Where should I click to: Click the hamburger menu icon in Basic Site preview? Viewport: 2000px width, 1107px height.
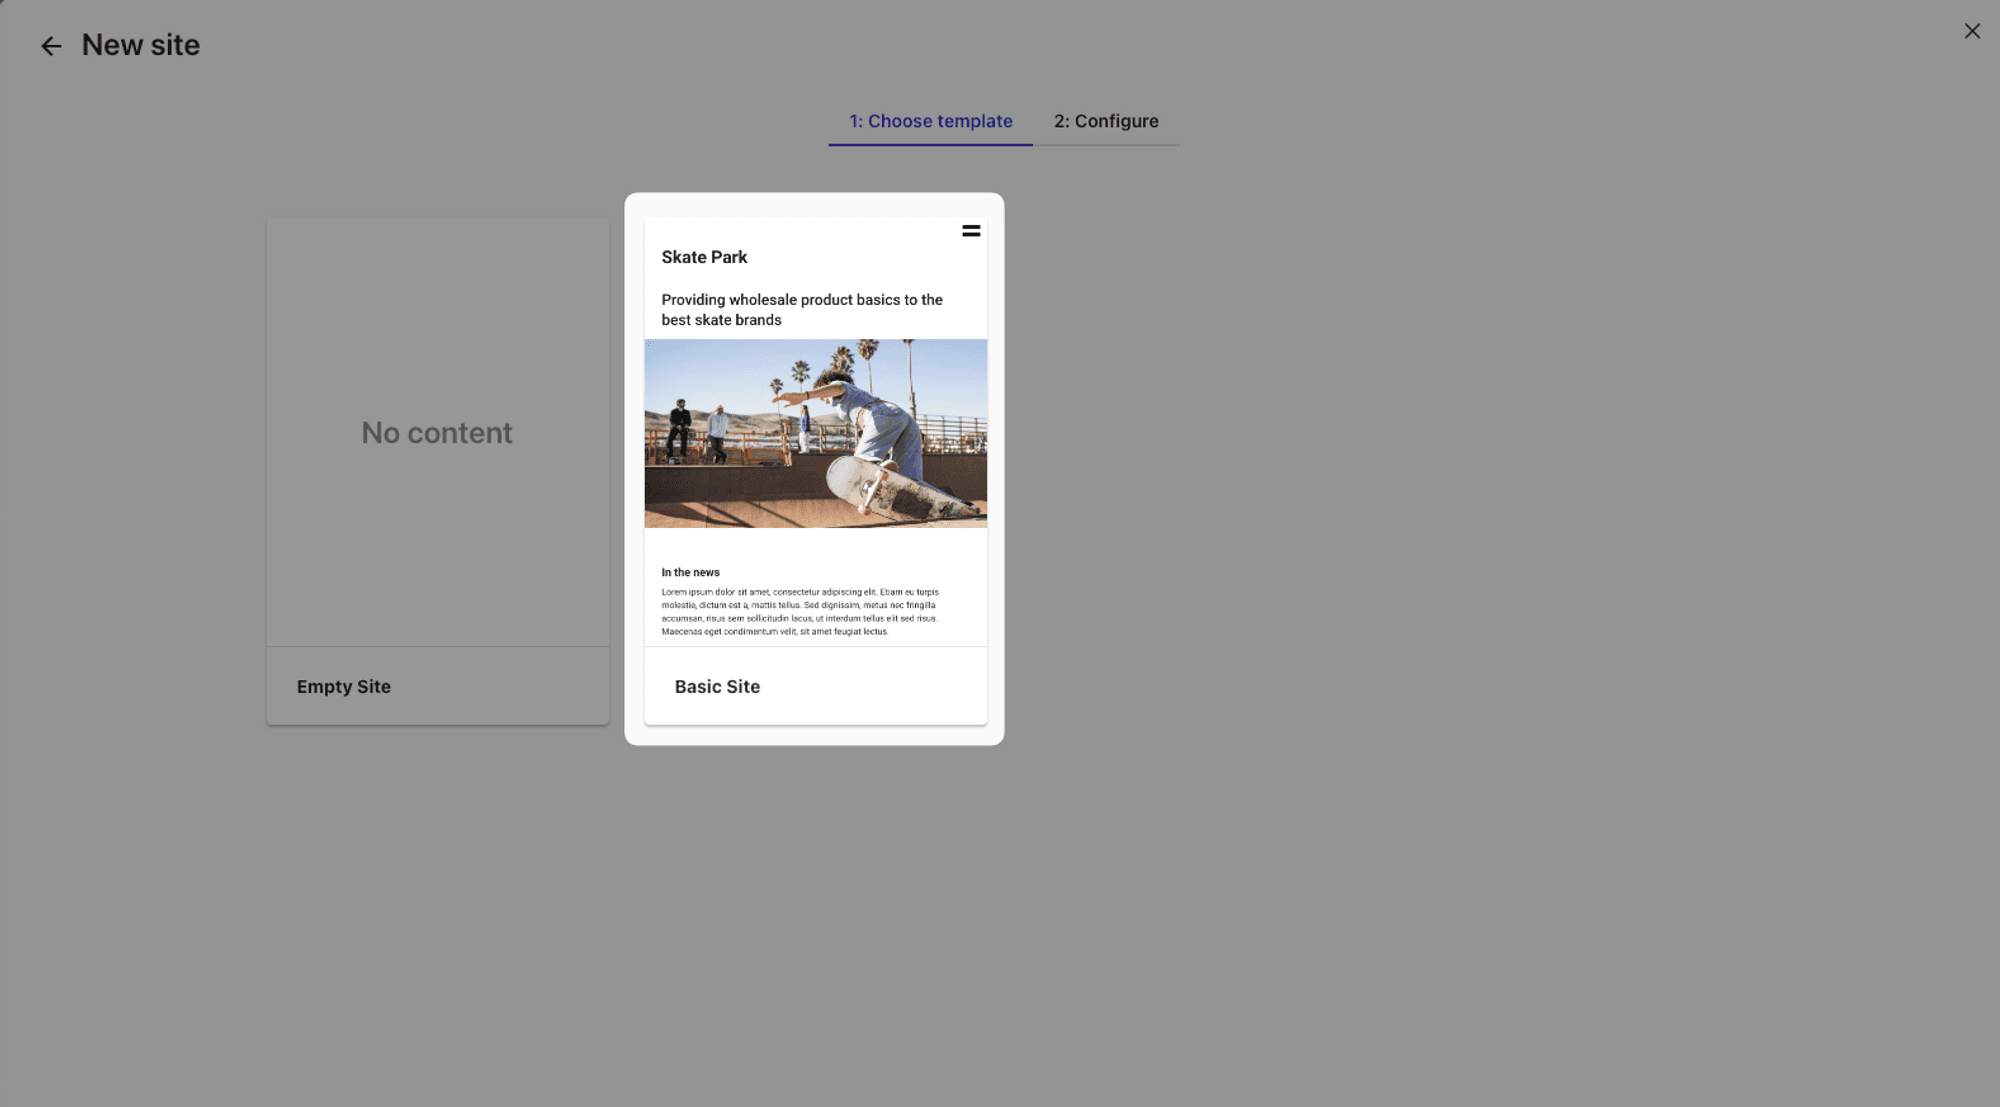tap(970, 231)
